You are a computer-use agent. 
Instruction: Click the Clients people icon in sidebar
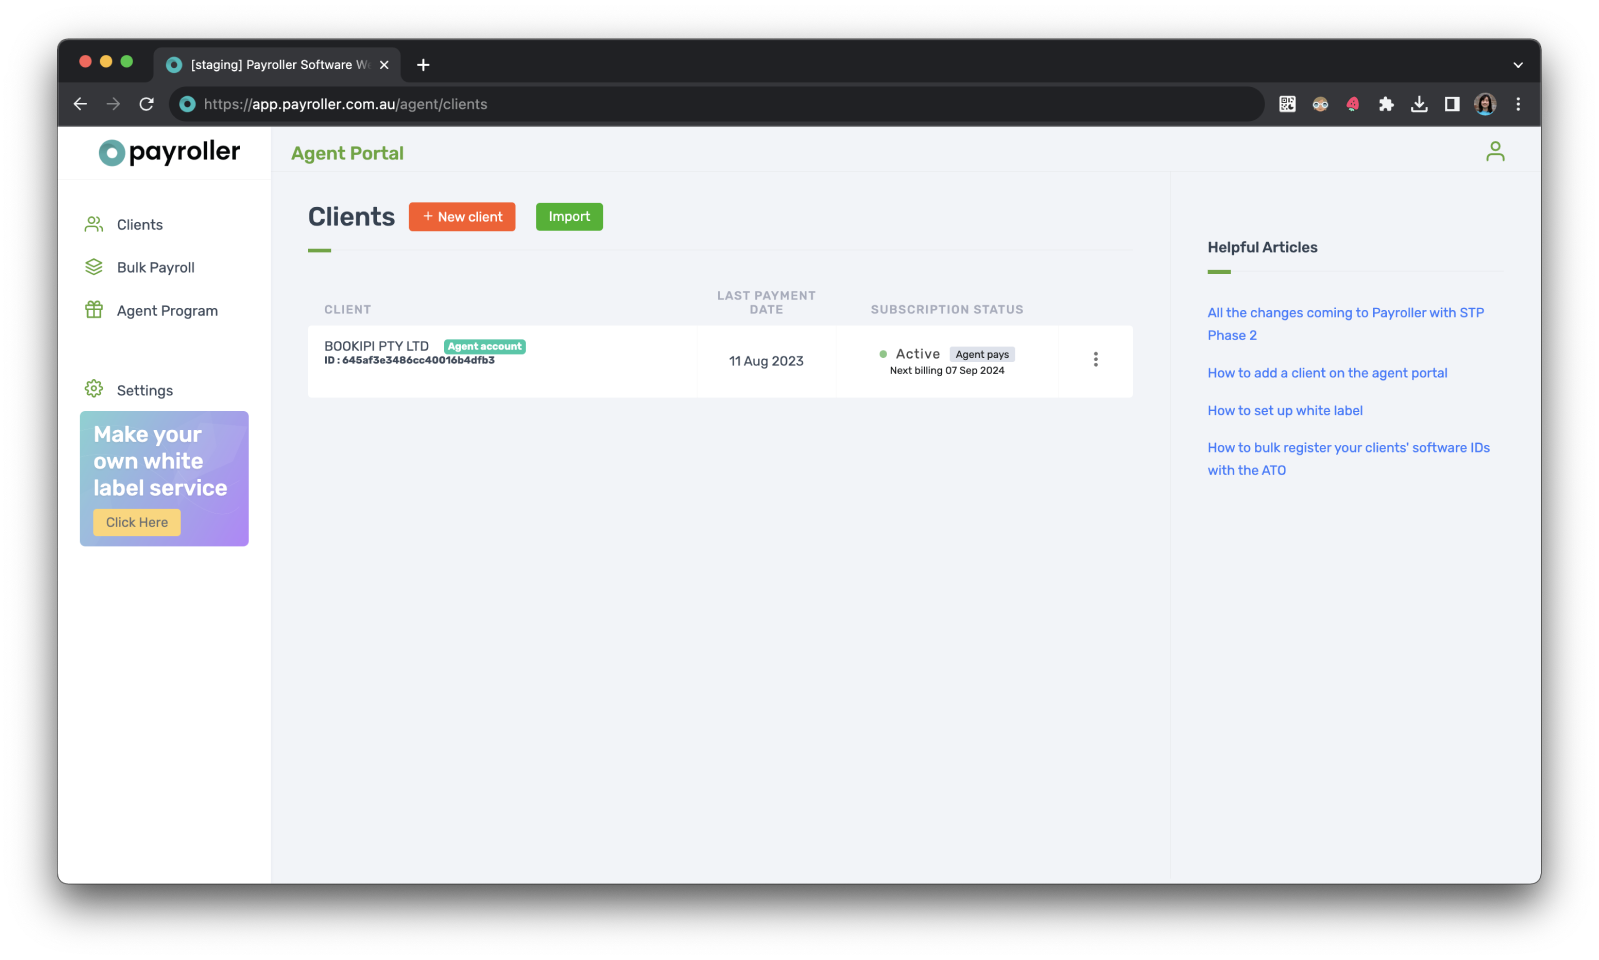[x=94, y=225]
